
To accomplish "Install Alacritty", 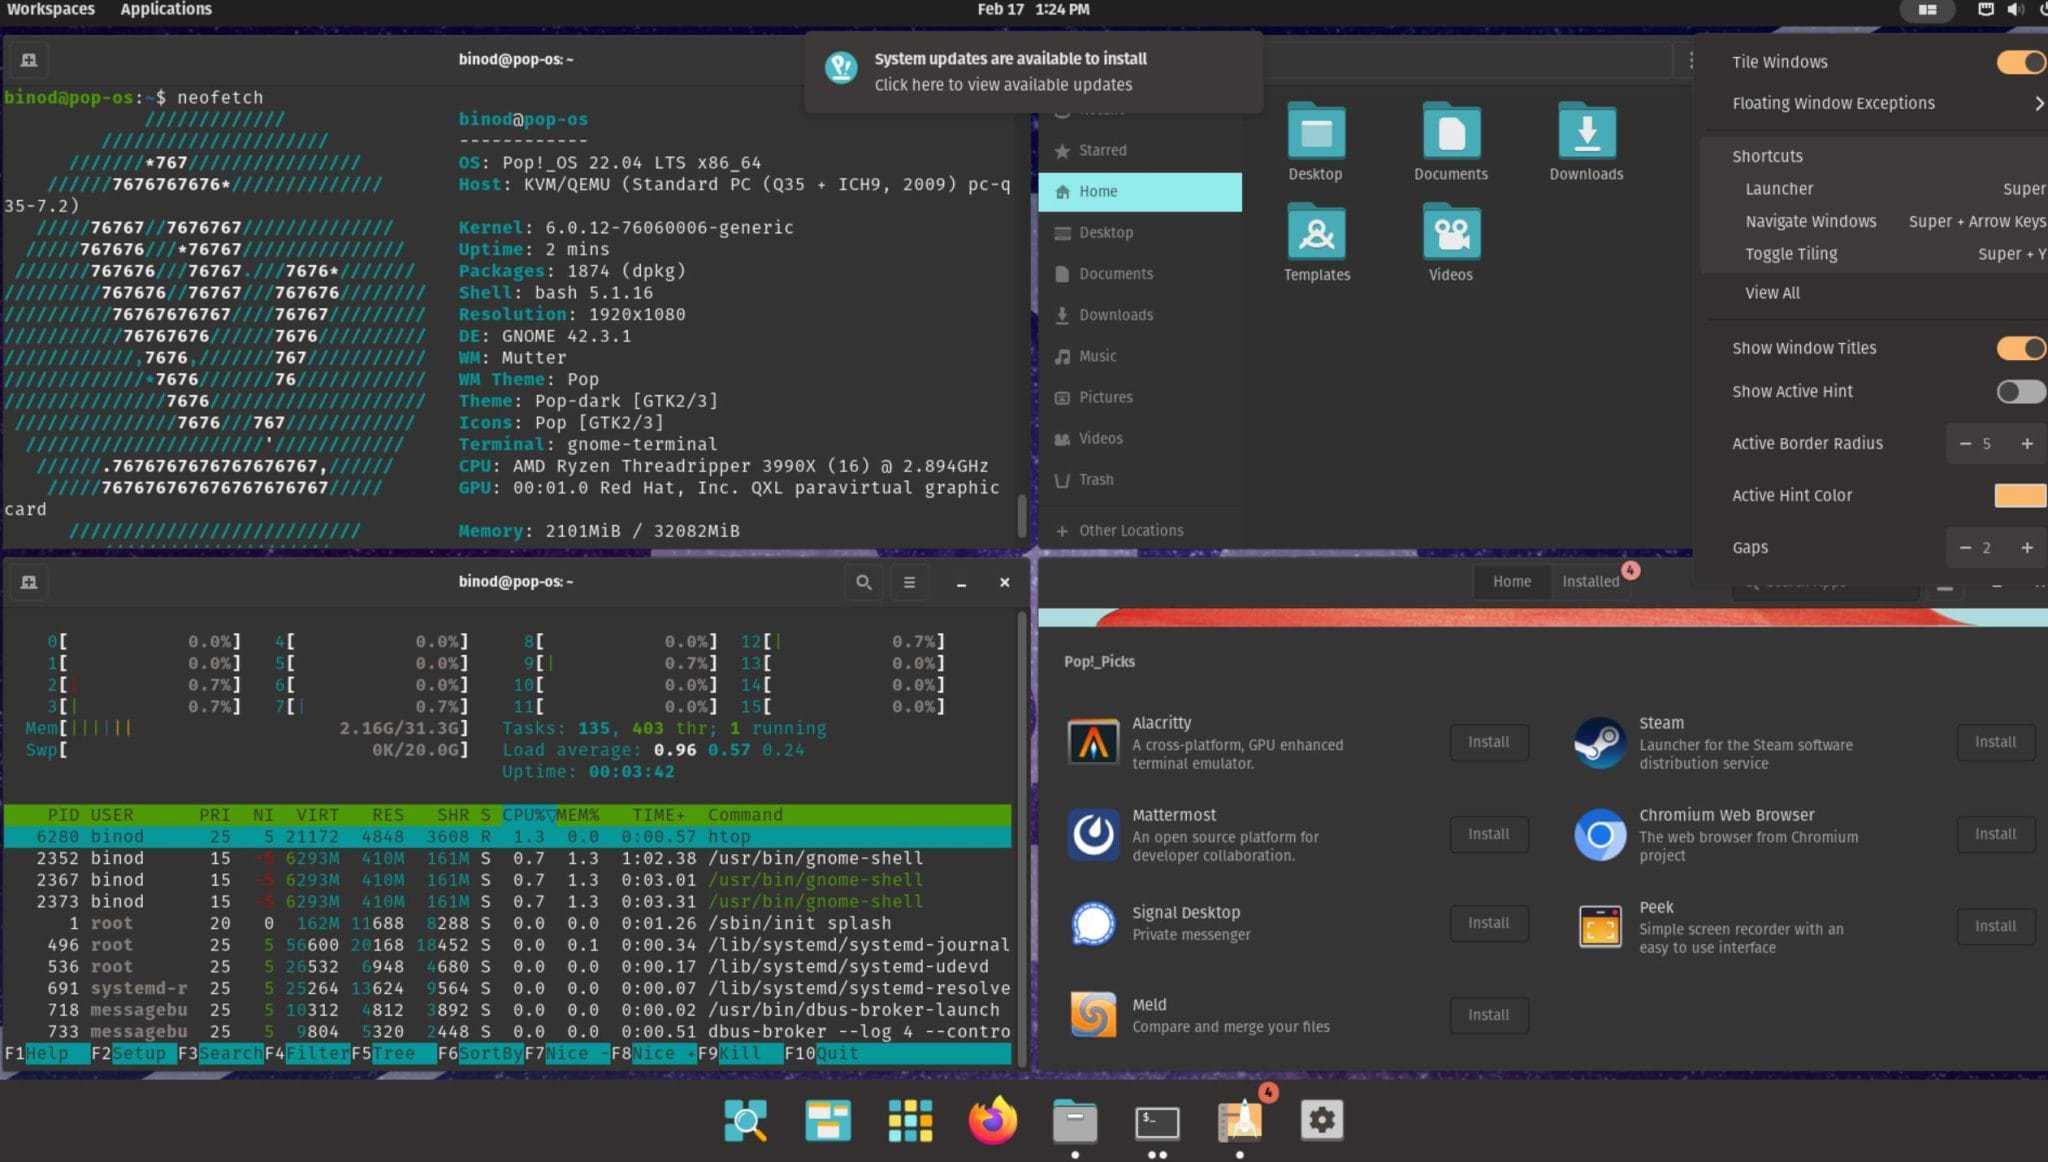I will pyautogui.click(x=1489, y=742).
